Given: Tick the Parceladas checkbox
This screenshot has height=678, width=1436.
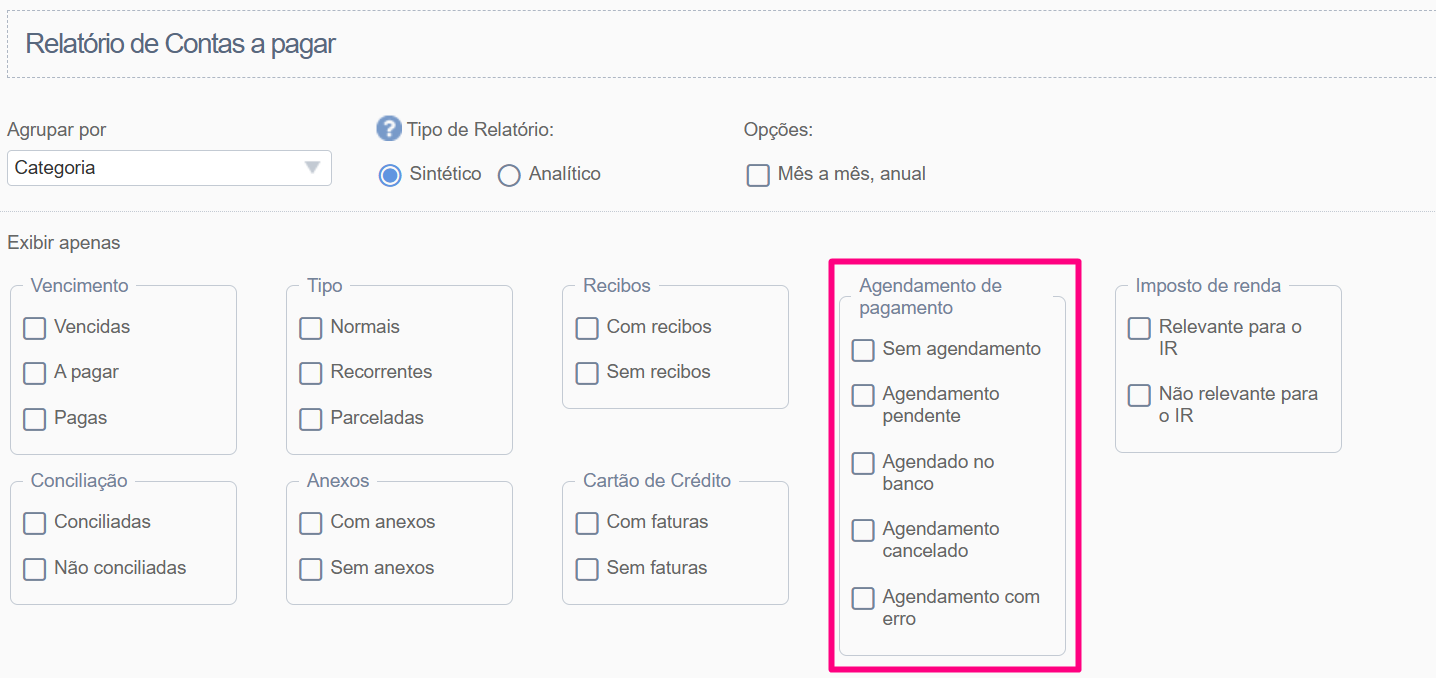Looking at the screenshot, I should click(x=311, y=419).
